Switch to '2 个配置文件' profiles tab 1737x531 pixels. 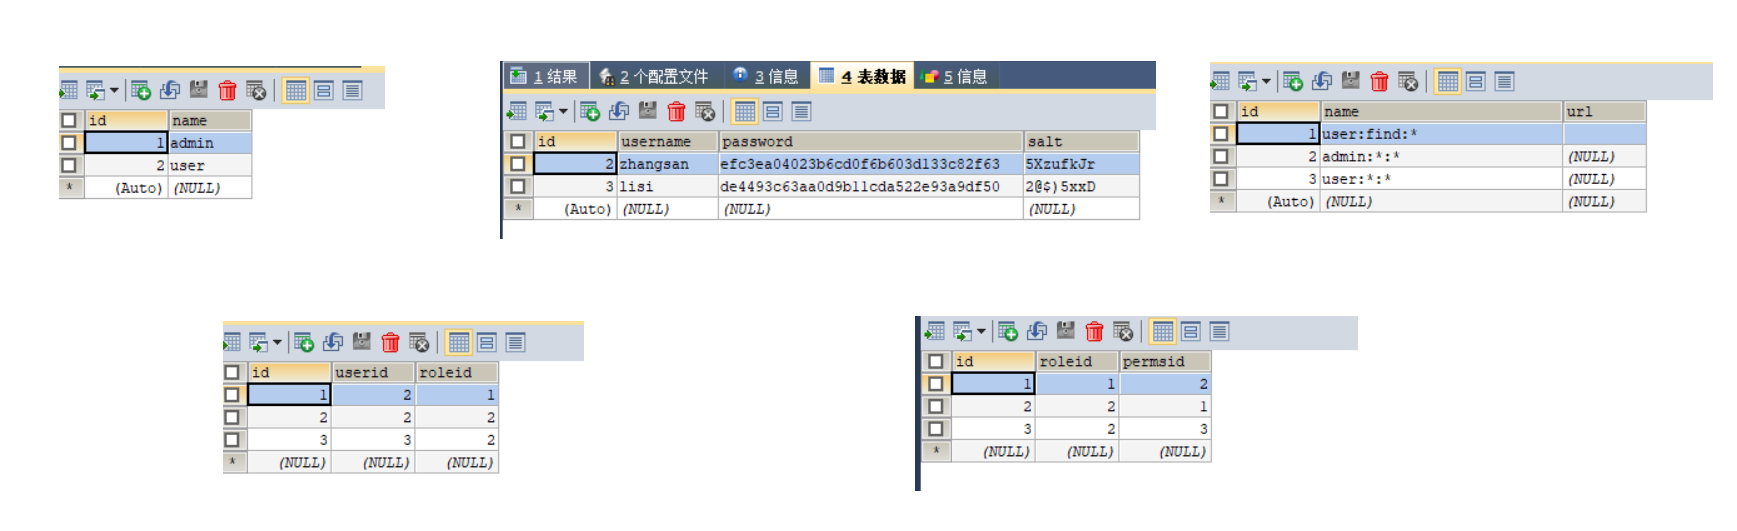(655, 76)
